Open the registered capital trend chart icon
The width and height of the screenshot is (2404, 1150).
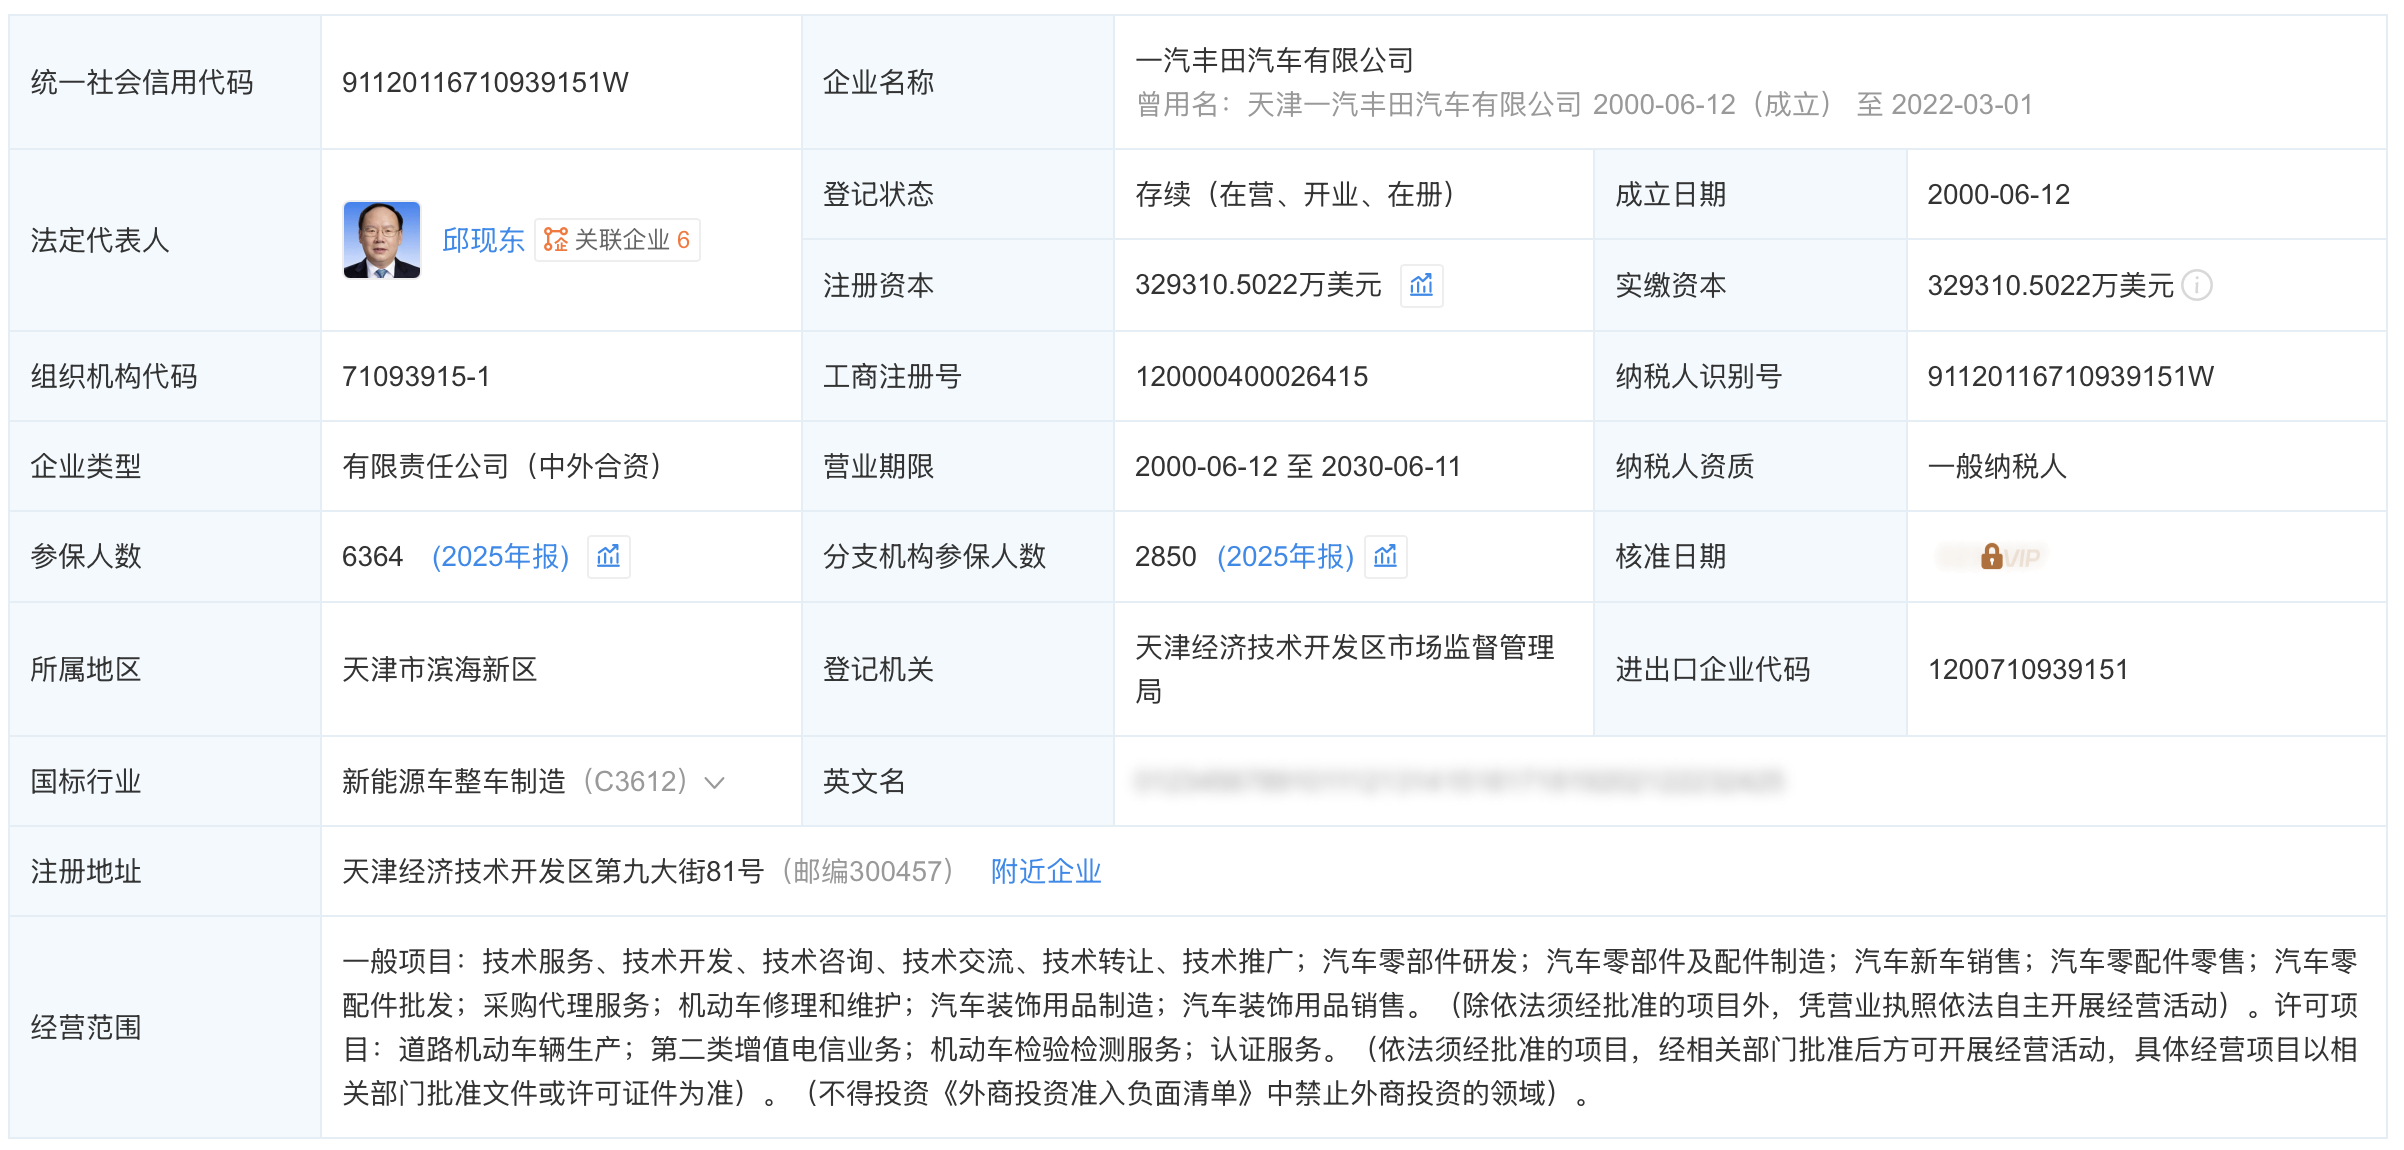point(1421,286)
